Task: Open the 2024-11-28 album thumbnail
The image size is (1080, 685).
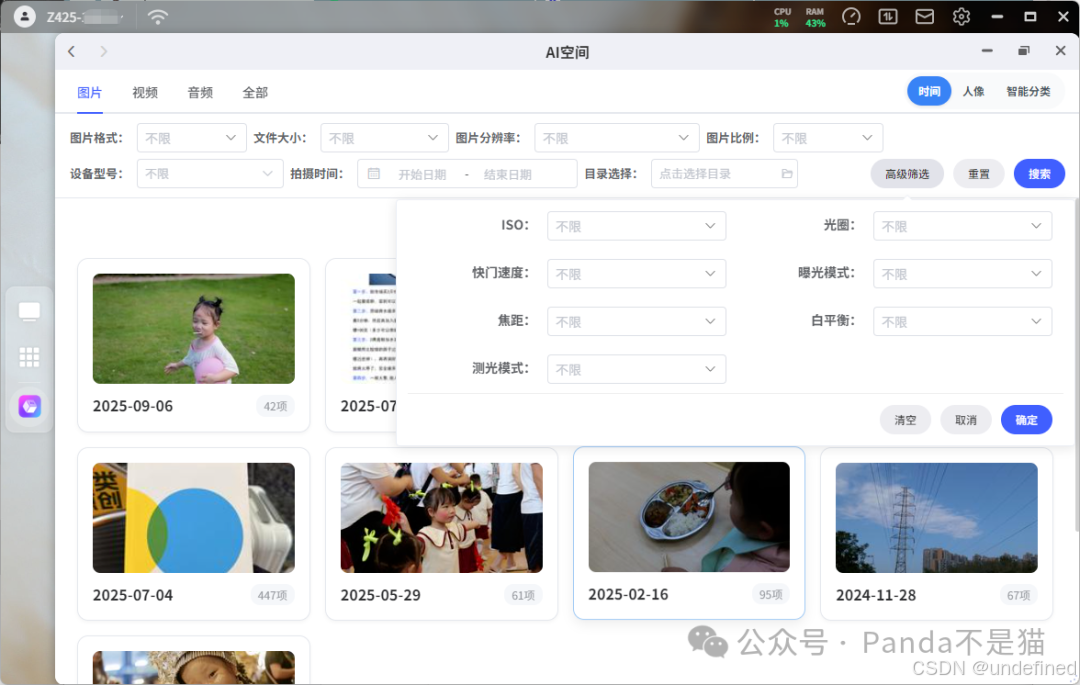Action: (937, 518)
